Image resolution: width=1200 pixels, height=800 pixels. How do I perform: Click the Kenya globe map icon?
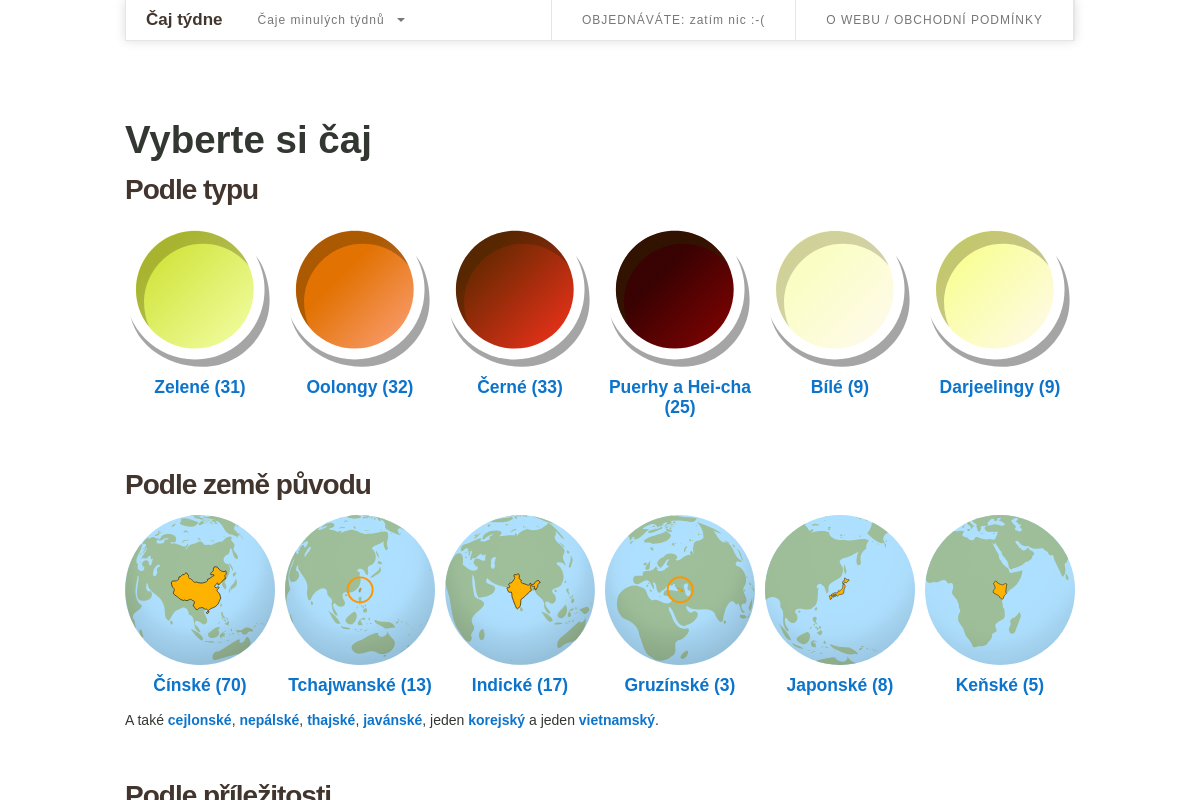click(x=1000, y=590)
